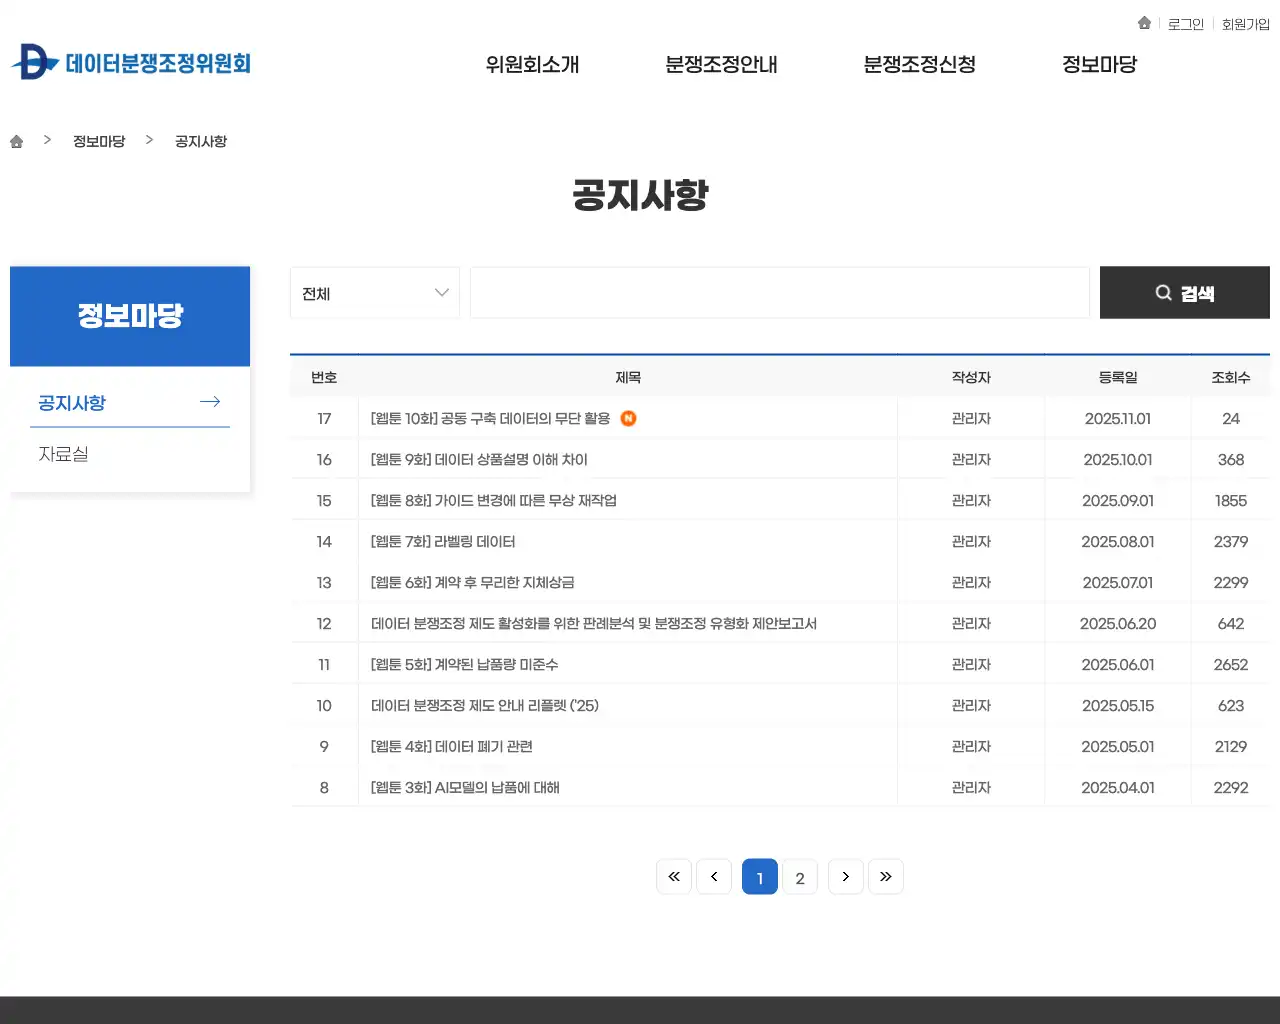Click the next page arrow
This screenshot has height=1024, width=1280.
coord(845,876)
